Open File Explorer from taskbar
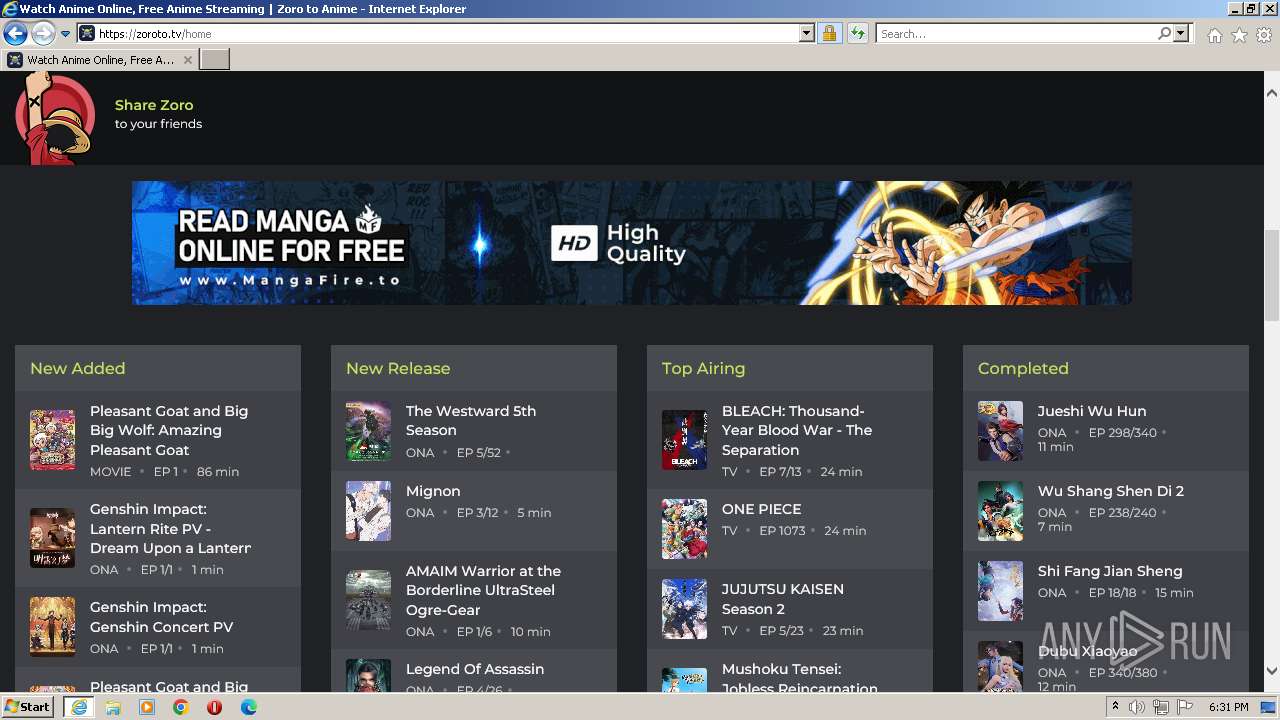The height and width of the screenshot is (720, 1280). point(113,707)
